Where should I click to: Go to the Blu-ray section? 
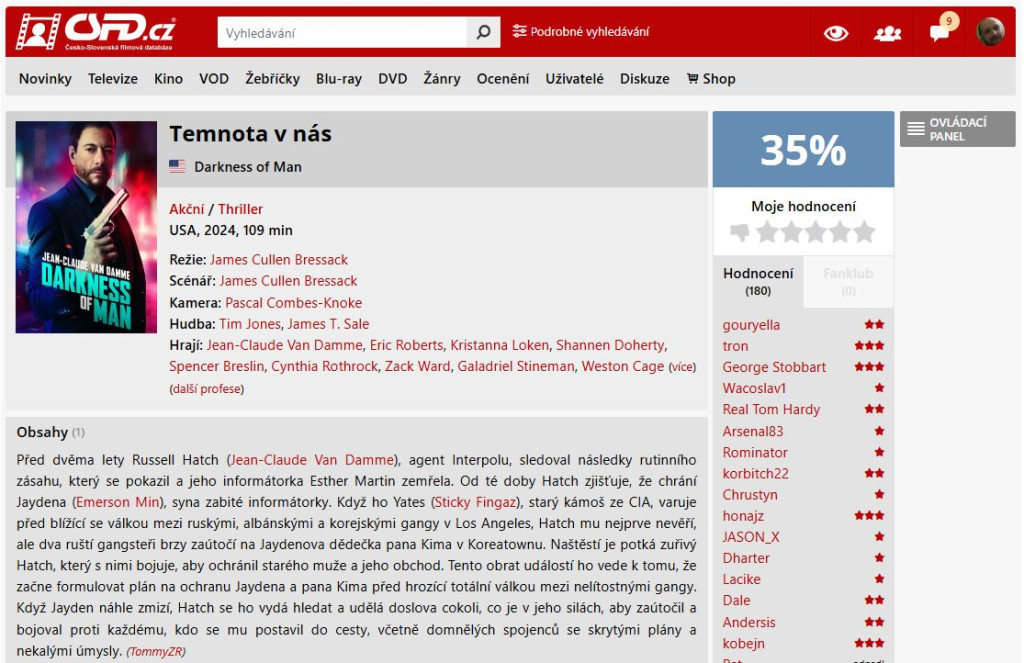(x=339, y=78)
